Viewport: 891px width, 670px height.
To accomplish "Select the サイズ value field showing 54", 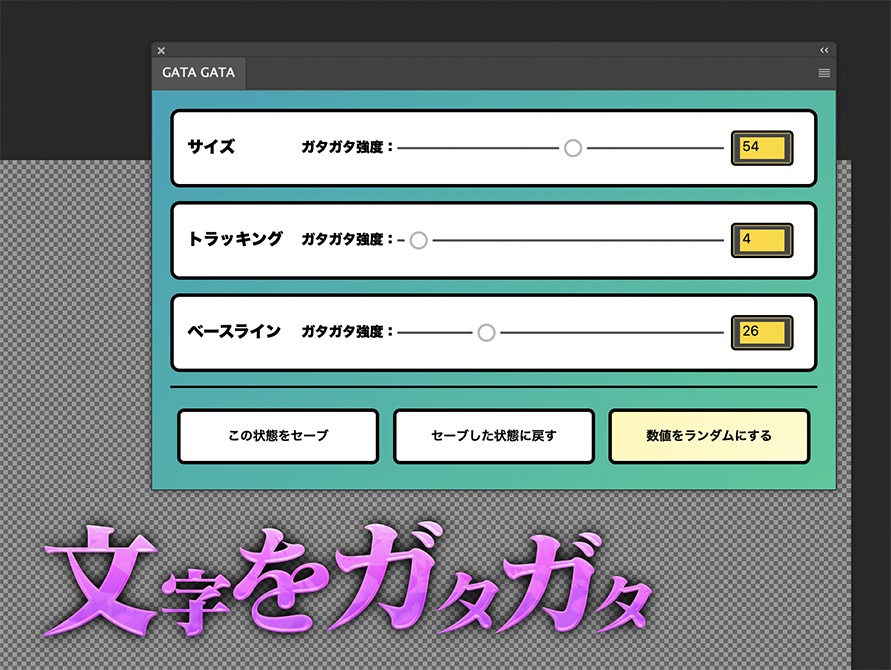I will pos(761,146).
